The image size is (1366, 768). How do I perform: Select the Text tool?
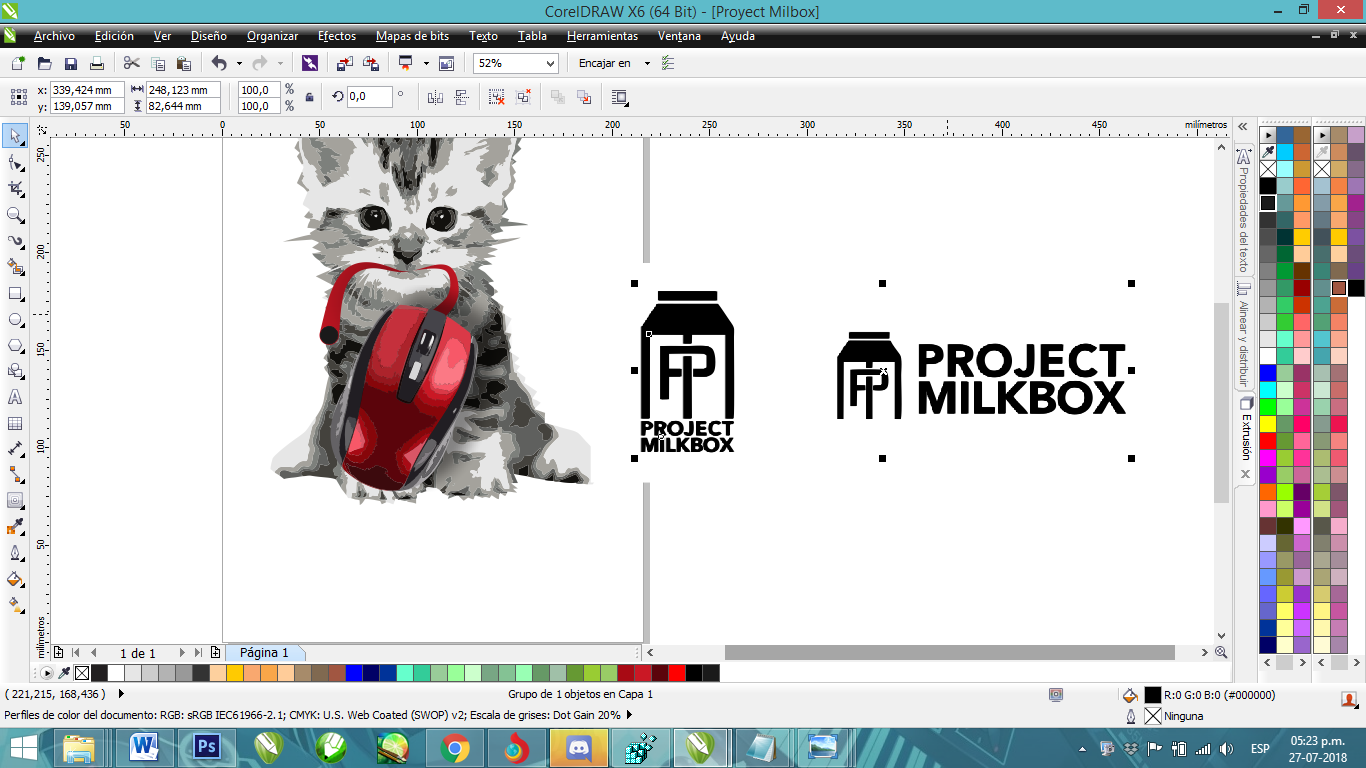[x=15, y=397]
